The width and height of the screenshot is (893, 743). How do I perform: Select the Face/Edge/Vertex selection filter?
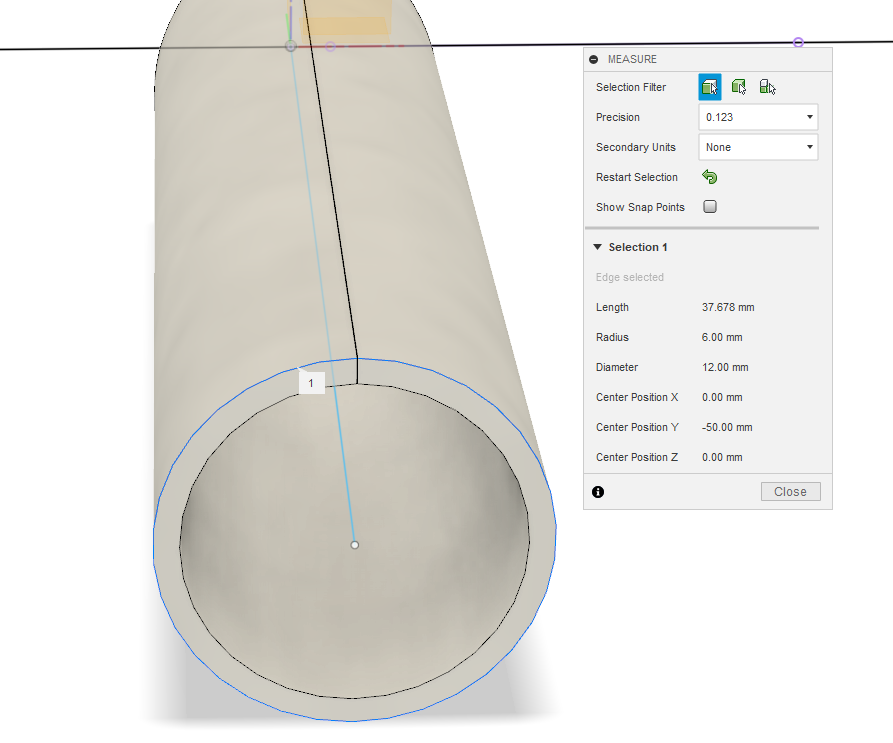709,87
